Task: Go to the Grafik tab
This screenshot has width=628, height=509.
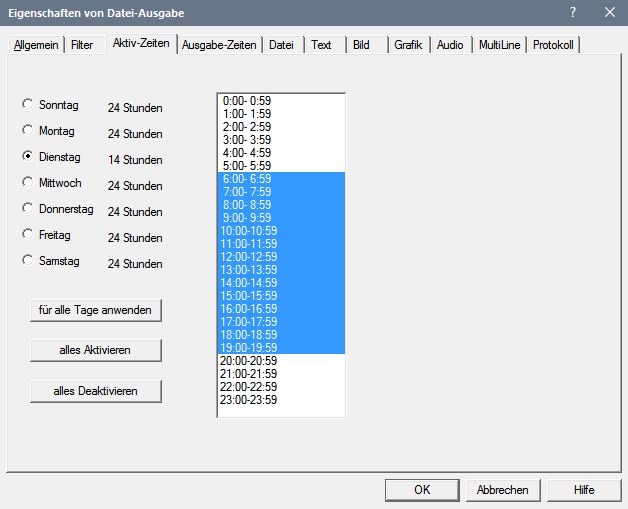Action: tap(408, 45)
